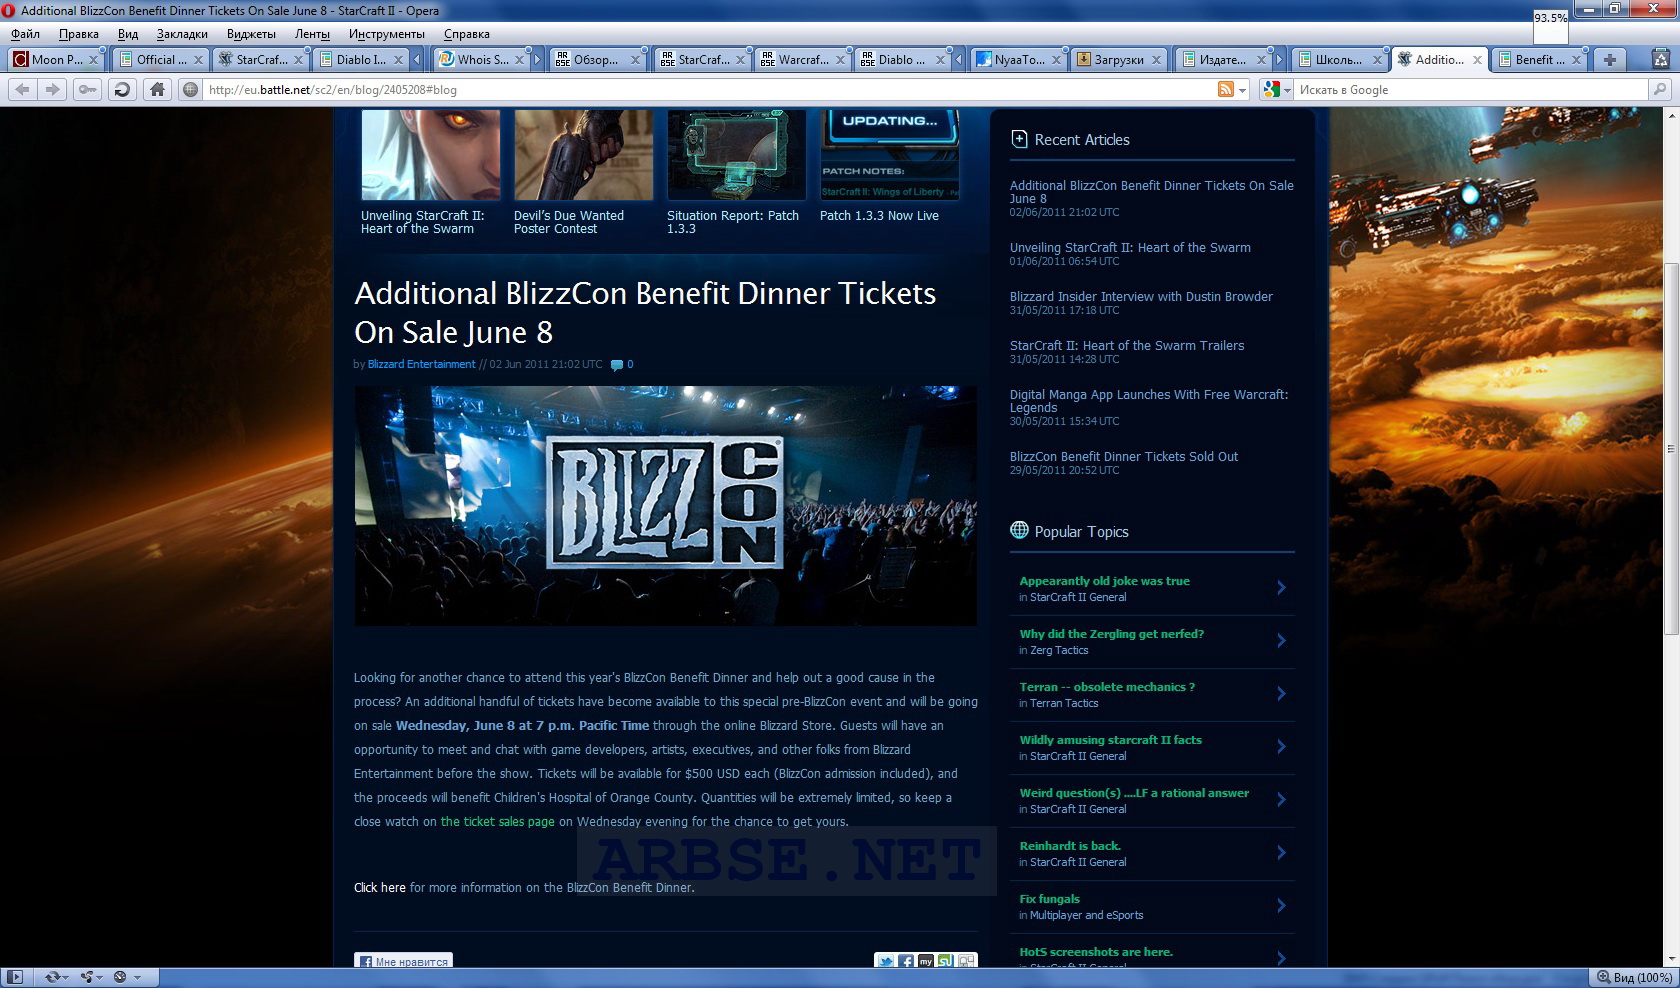The width and height of the screenshot is (1680, 988).
Task: Open 'Terran -- obsolete mechanics ?' topic arrow
Action: (1281, 694)
